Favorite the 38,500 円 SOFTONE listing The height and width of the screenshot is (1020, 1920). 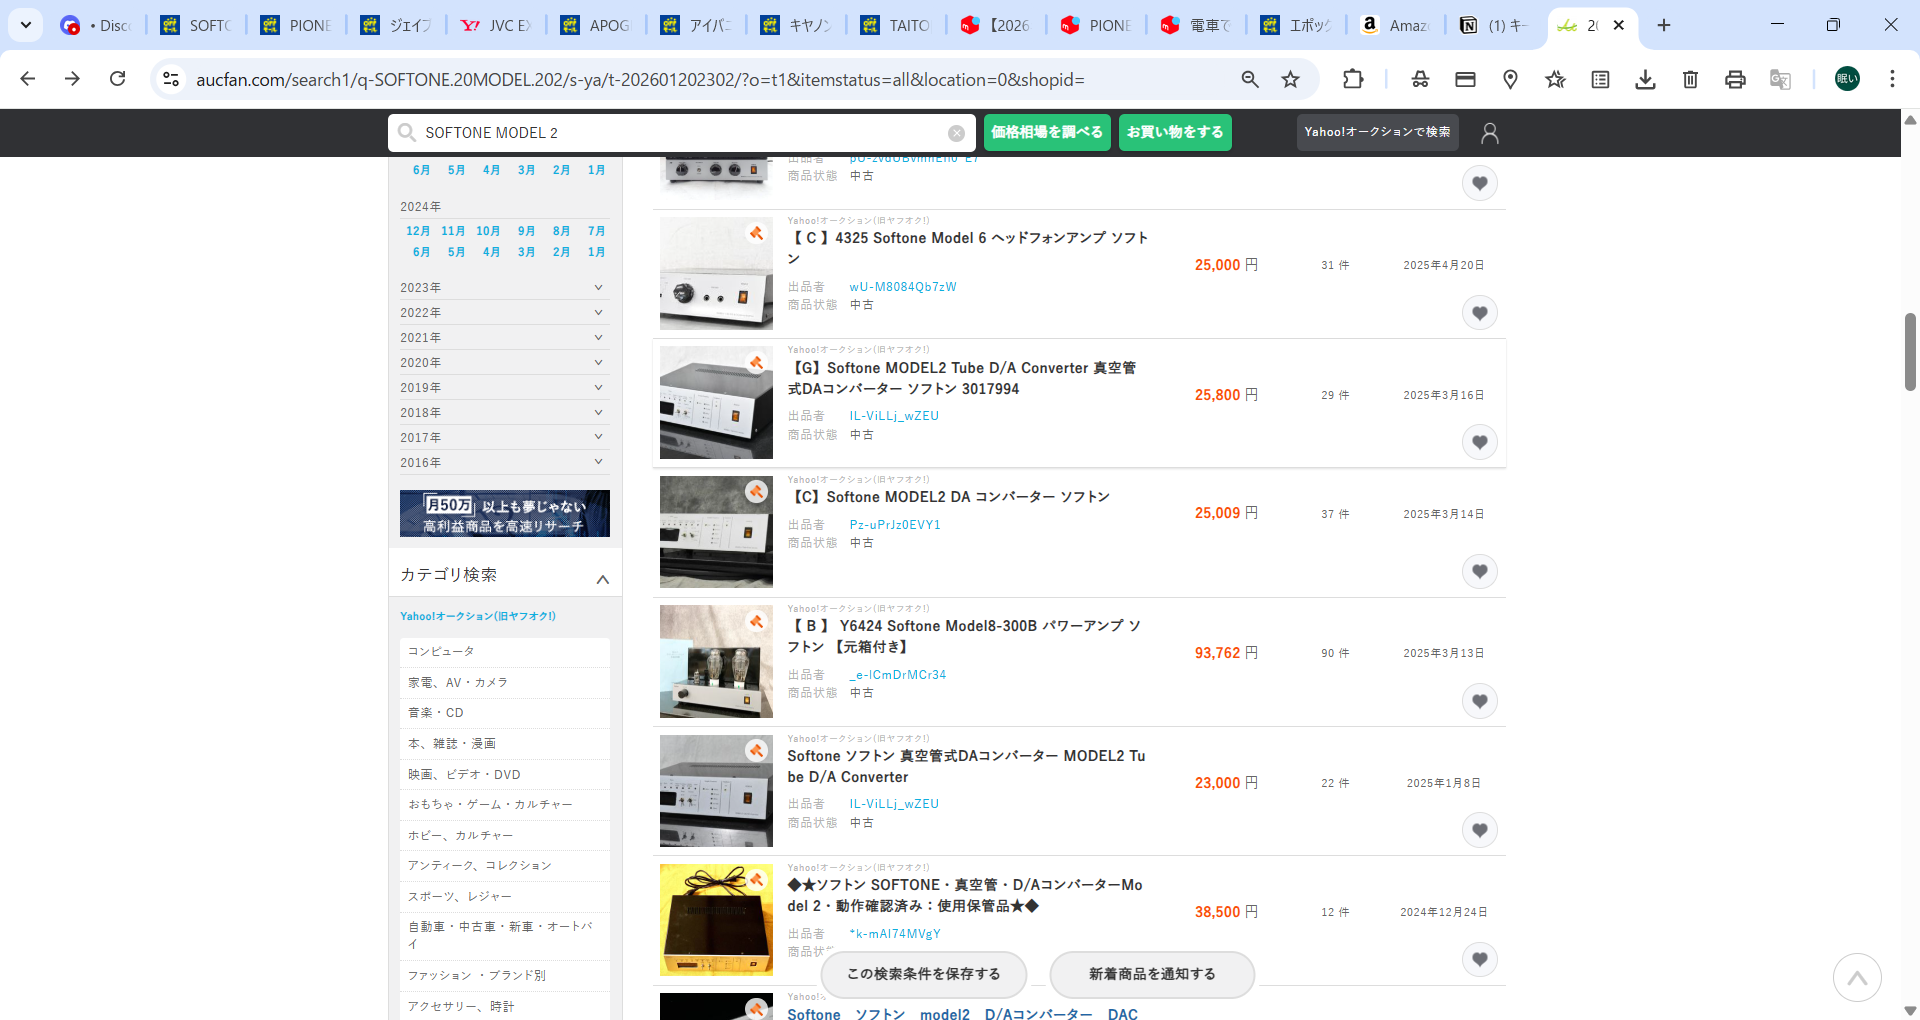click(1480, 960)
